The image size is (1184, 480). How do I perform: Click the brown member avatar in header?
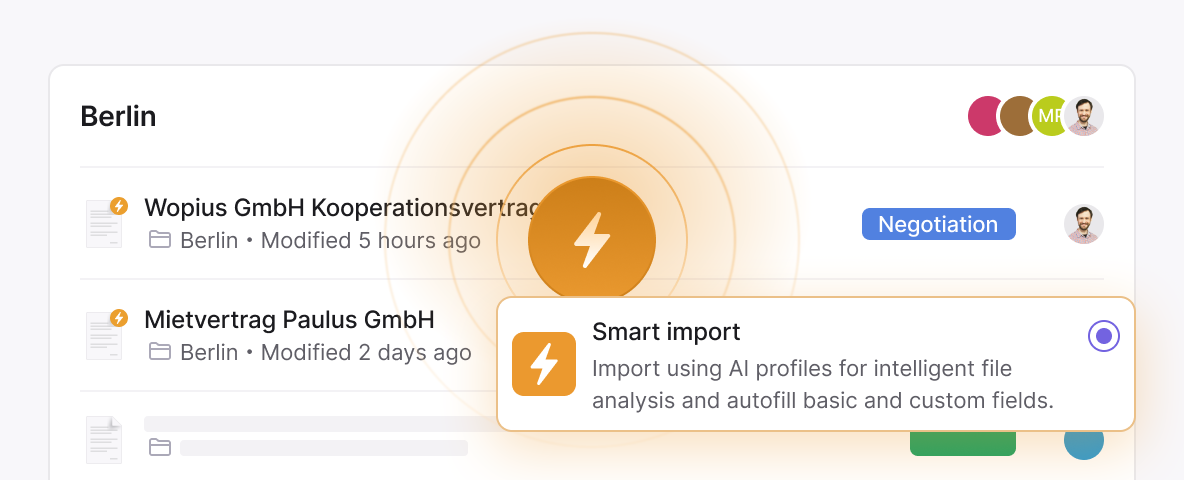tap(1016, 116)
